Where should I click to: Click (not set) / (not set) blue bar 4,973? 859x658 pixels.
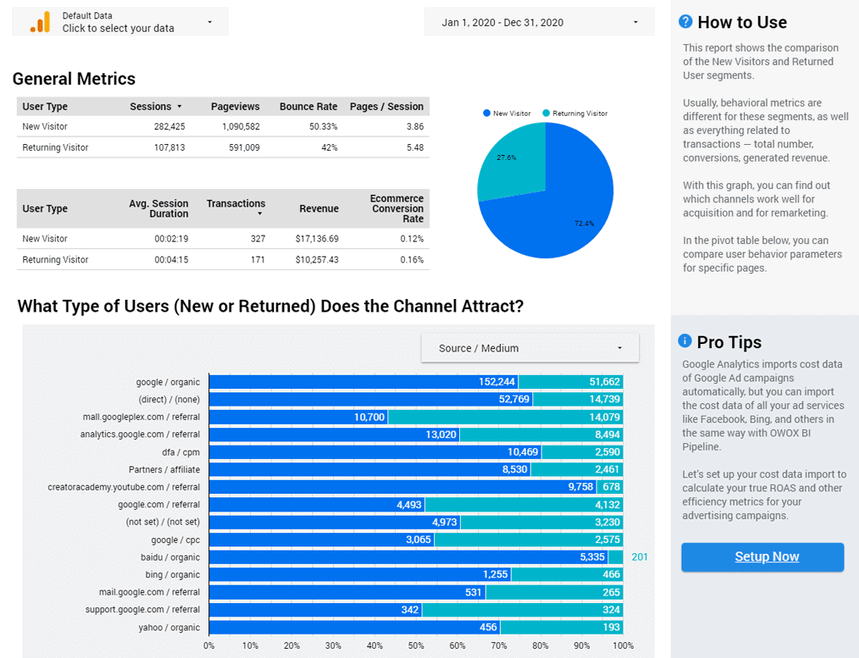point(335,522)
